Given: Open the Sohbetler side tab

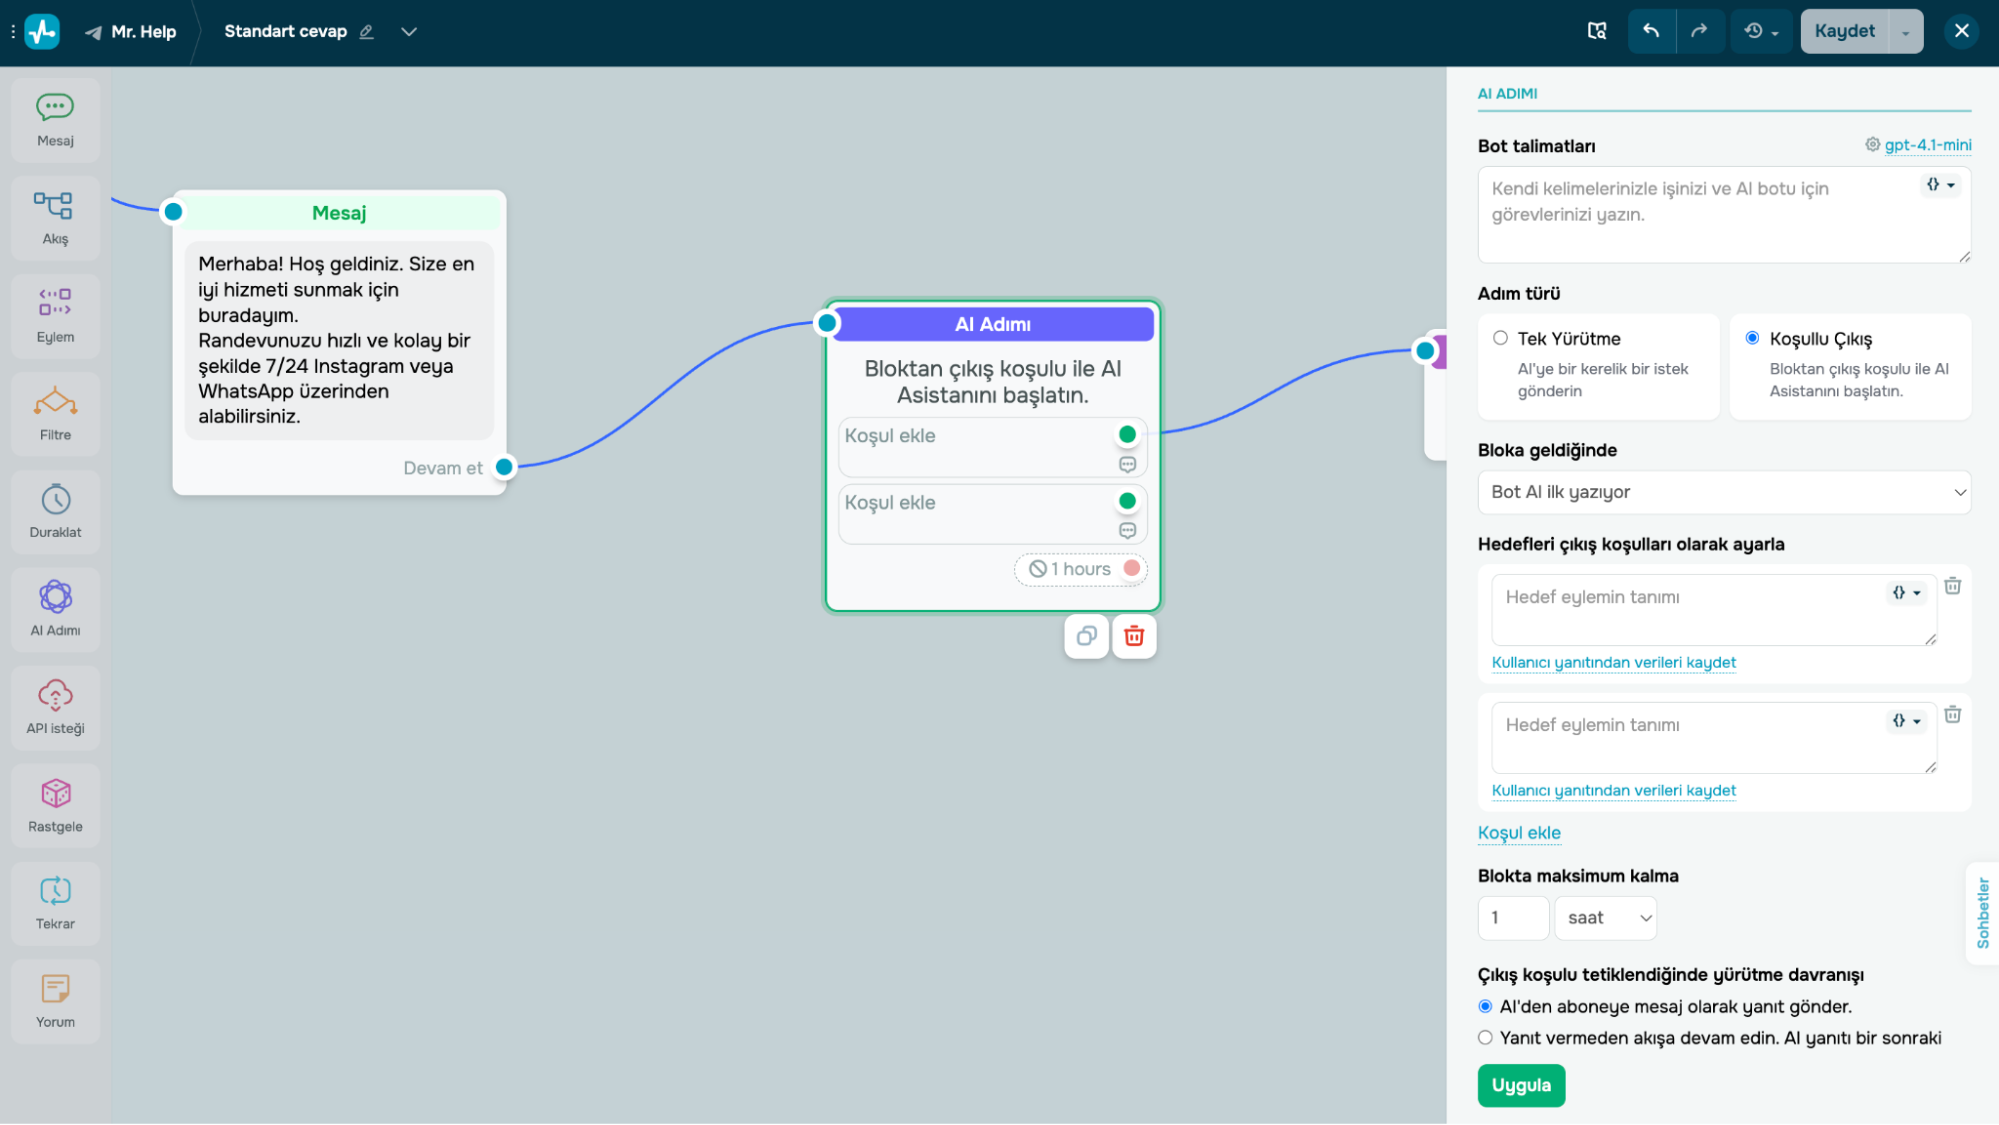Looking at the screenshot, I should pos(1982,912).
